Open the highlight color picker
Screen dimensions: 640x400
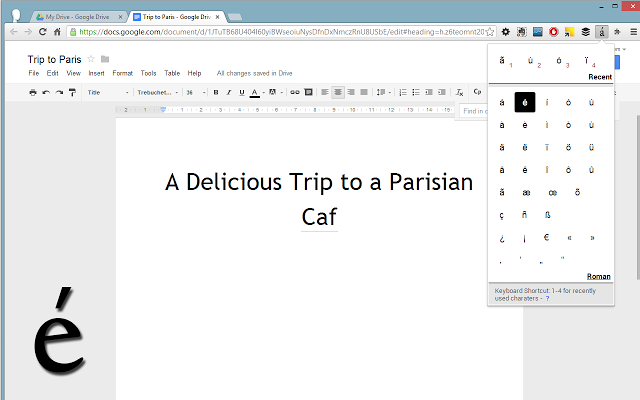pos(275,92)
